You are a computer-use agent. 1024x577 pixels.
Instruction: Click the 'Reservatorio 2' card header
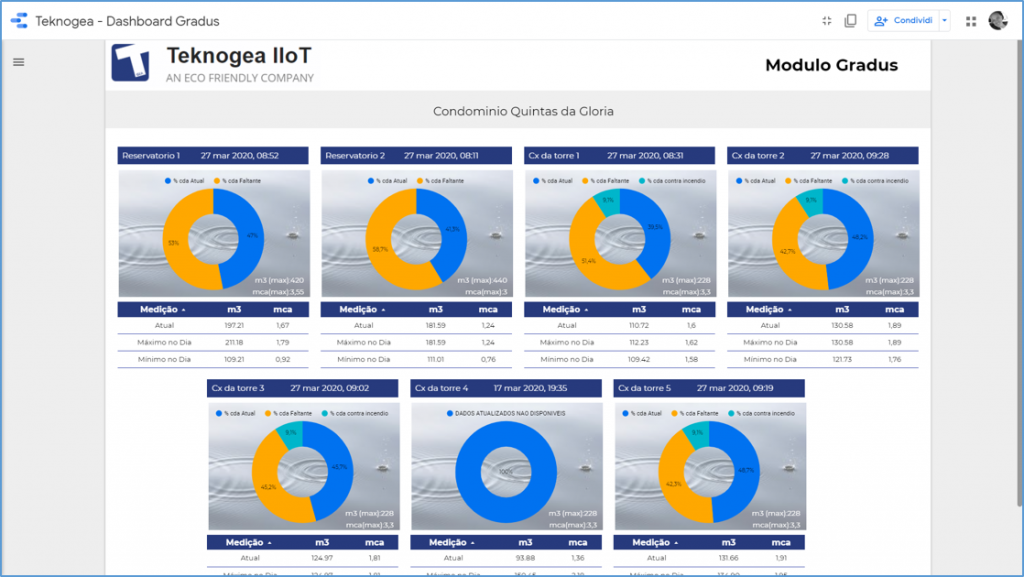(x=416, y=155)
